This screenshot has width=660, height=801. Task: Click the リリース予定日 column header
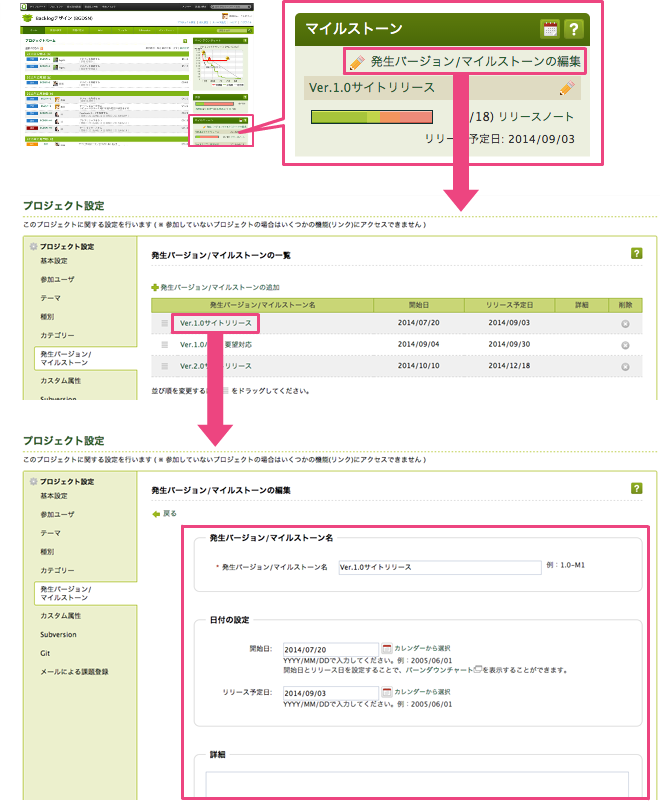point(509,305)
